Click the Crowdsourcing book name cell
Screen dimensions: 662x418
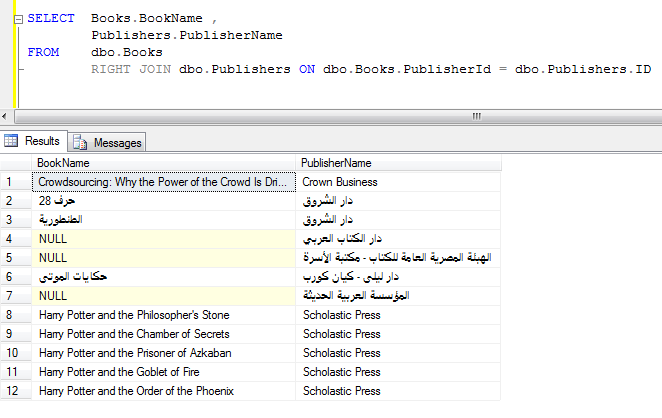[165, 182]
